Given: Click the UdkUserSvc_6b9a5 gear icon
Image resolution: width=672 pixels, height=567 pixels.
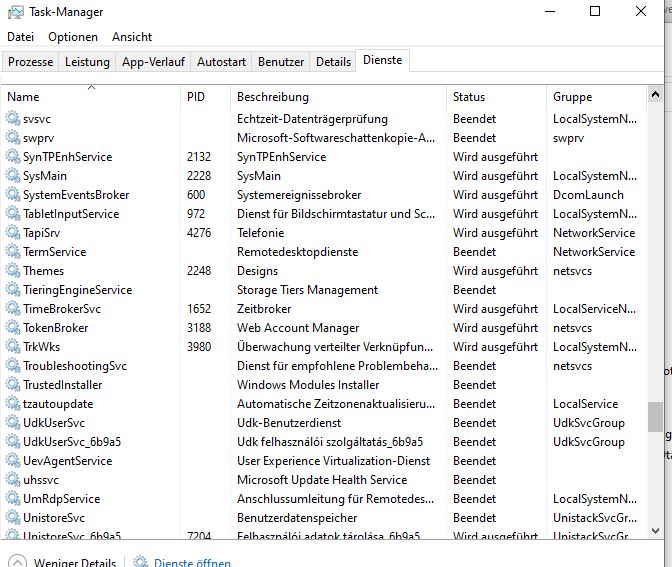Looking at the screenshot, I should coord(13,442).
